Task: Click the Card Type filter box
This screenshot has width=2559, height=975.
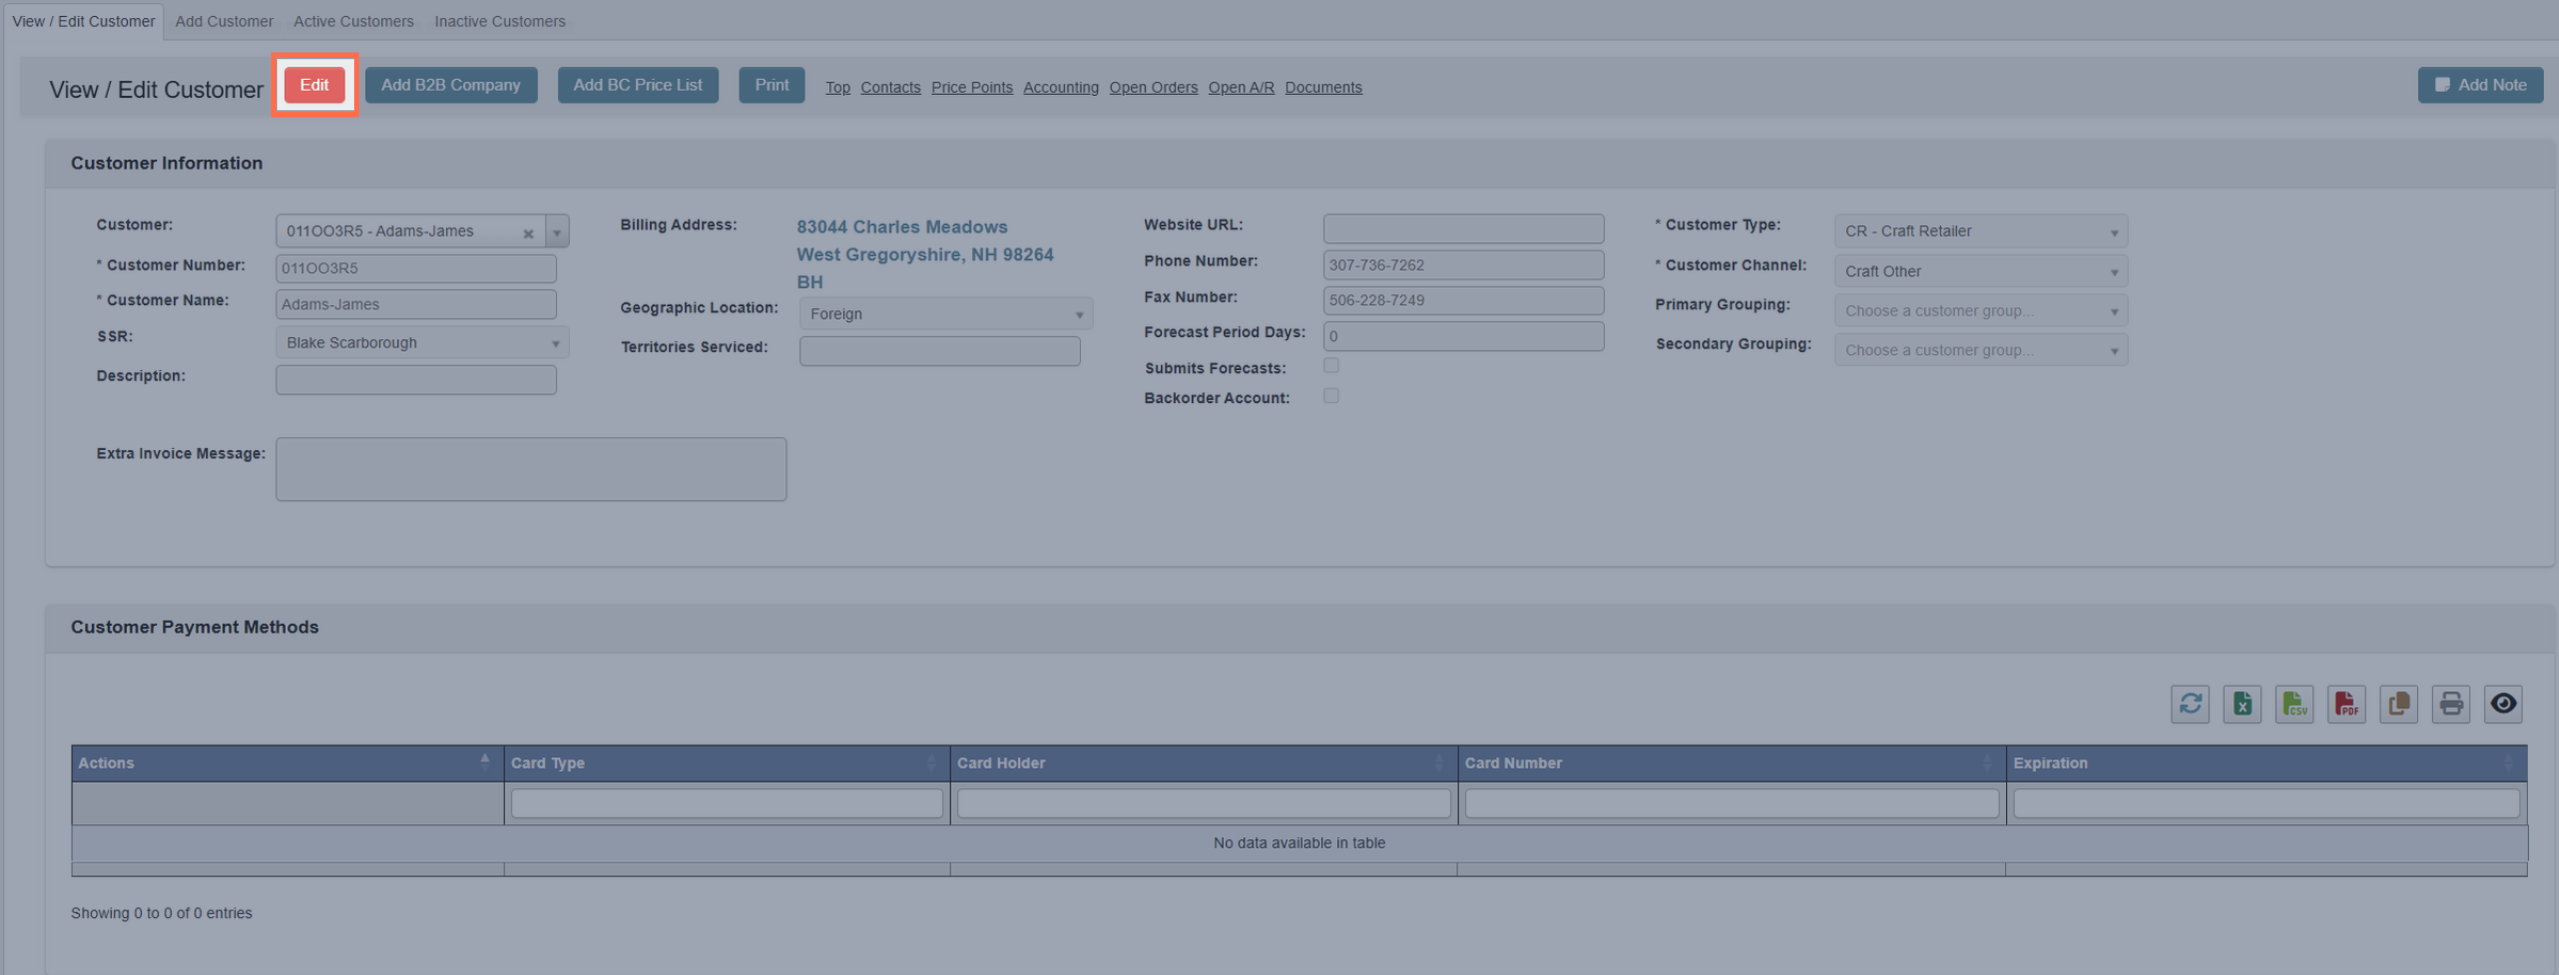Action: click(726, 803)
